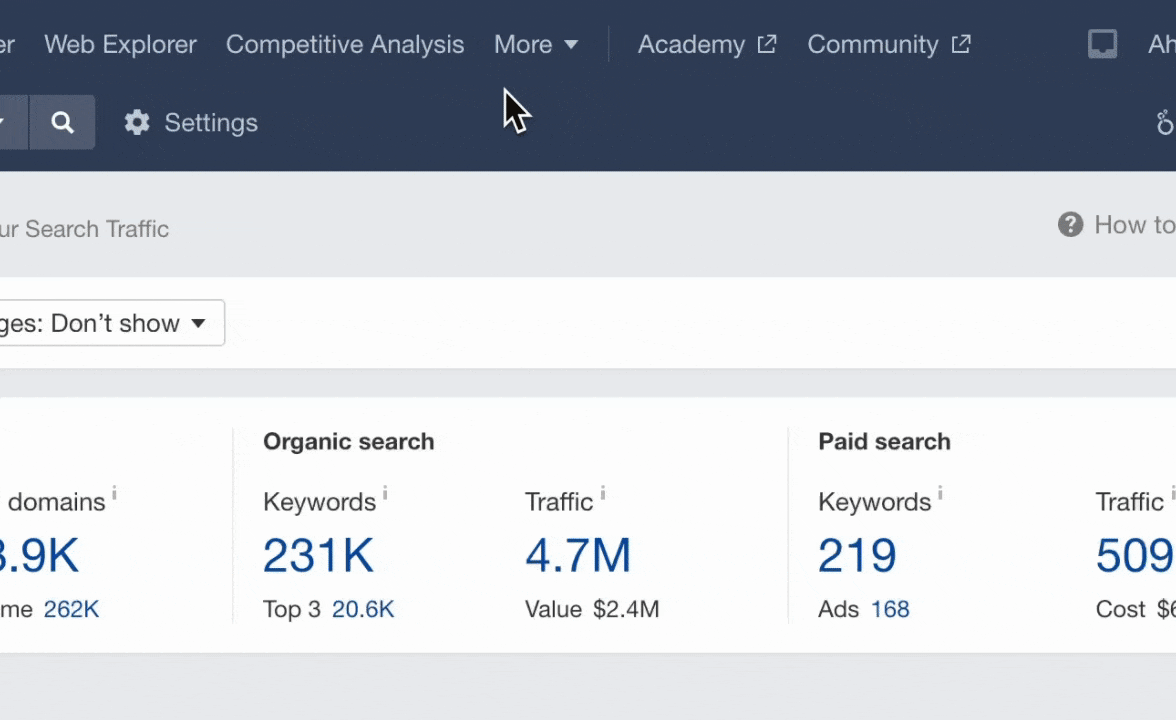Click info icon next to domains label
The width and height of the screenshot is (1176, 720).
click(114, 493)
